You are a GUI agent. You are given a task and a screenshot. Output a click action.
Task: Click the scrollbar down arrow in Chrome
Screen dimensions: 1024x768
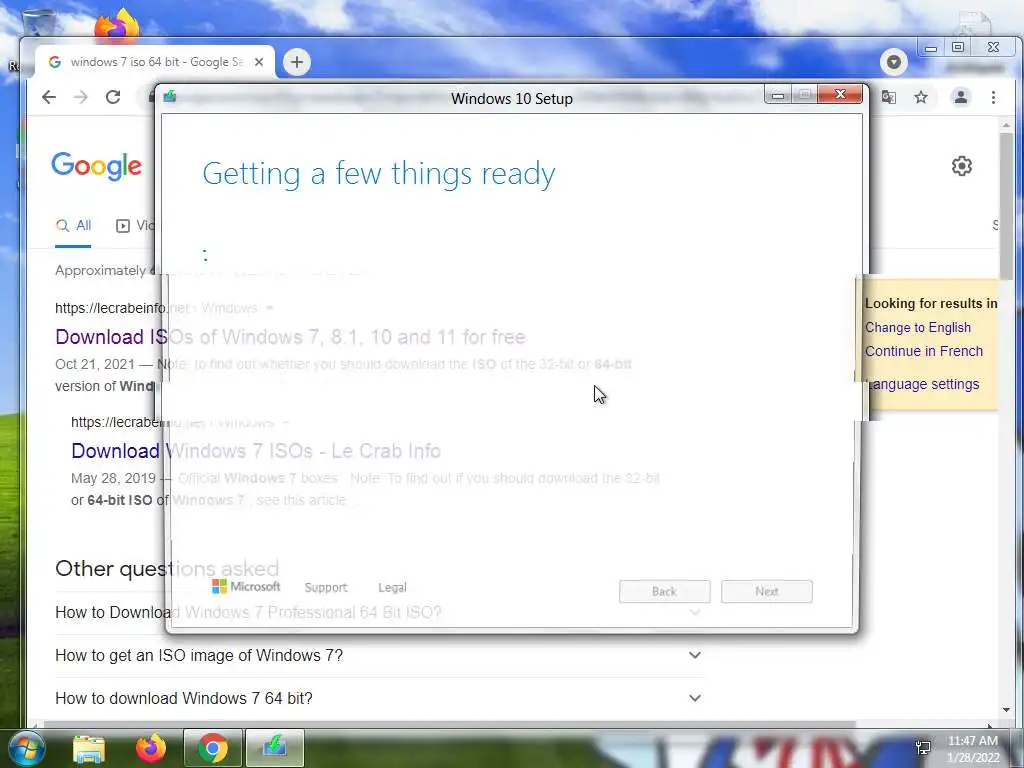1006,710
